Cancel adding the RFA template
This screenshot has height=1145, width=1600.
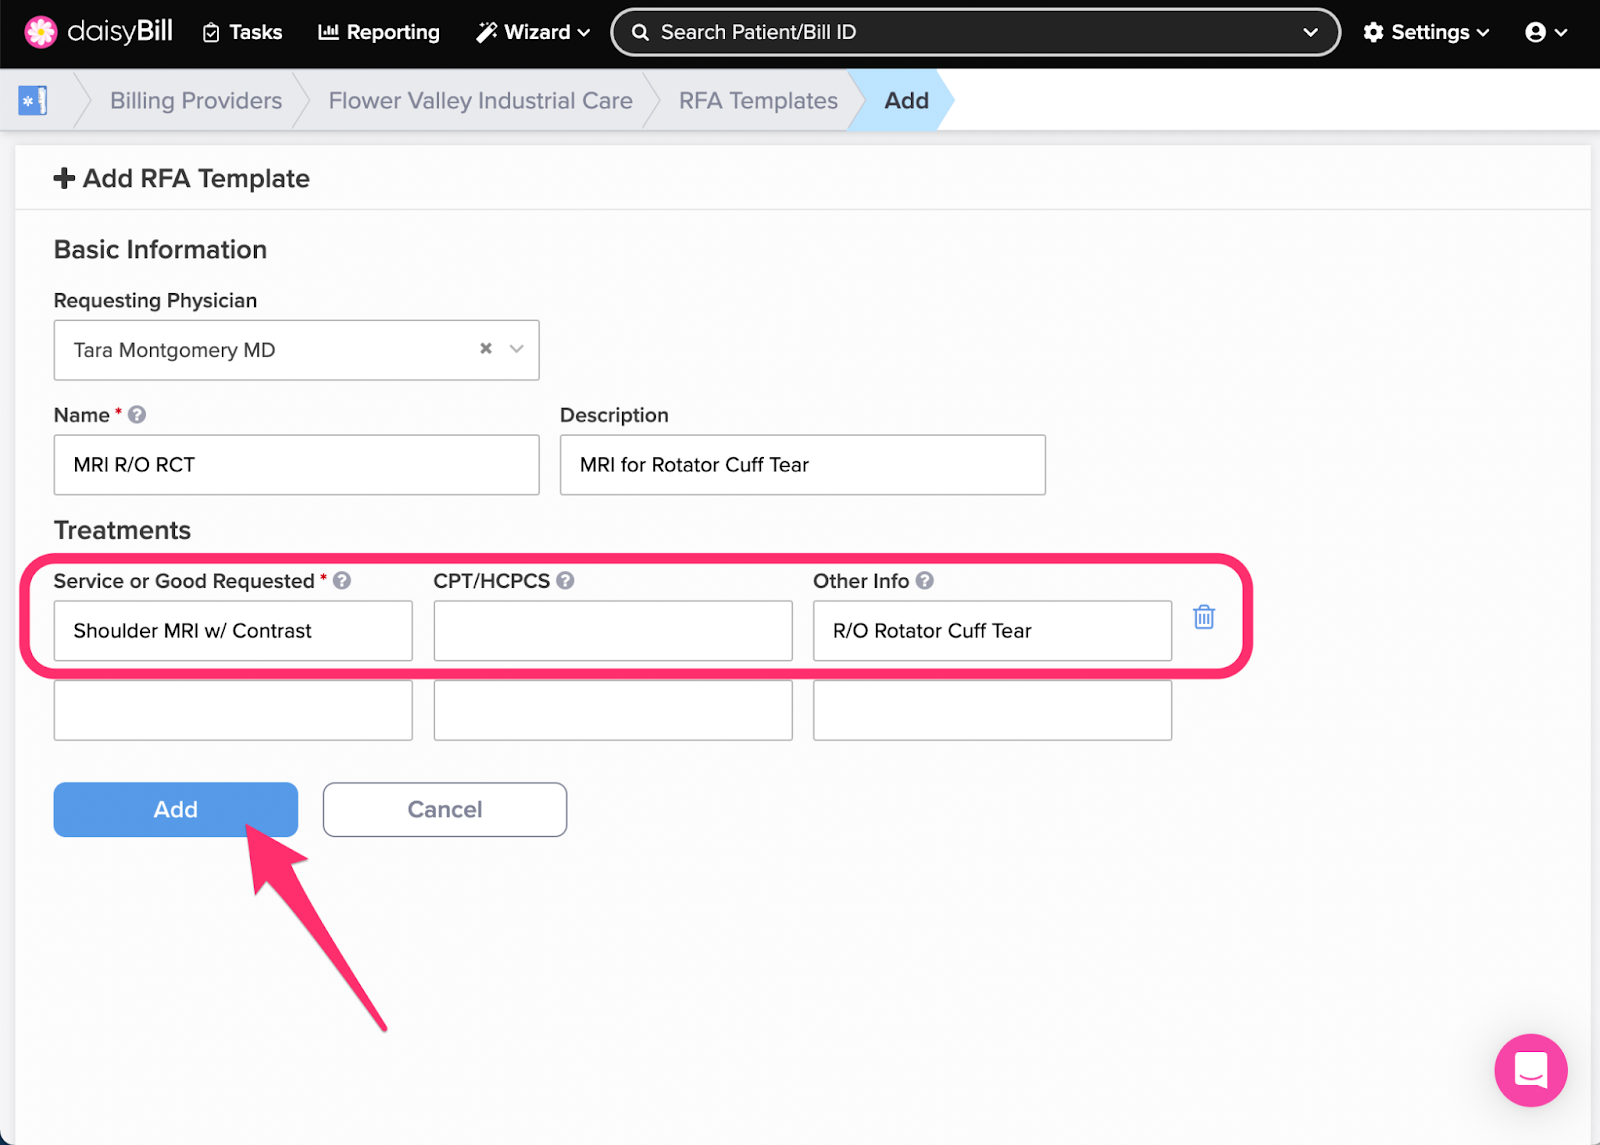(x=445, y=809)
